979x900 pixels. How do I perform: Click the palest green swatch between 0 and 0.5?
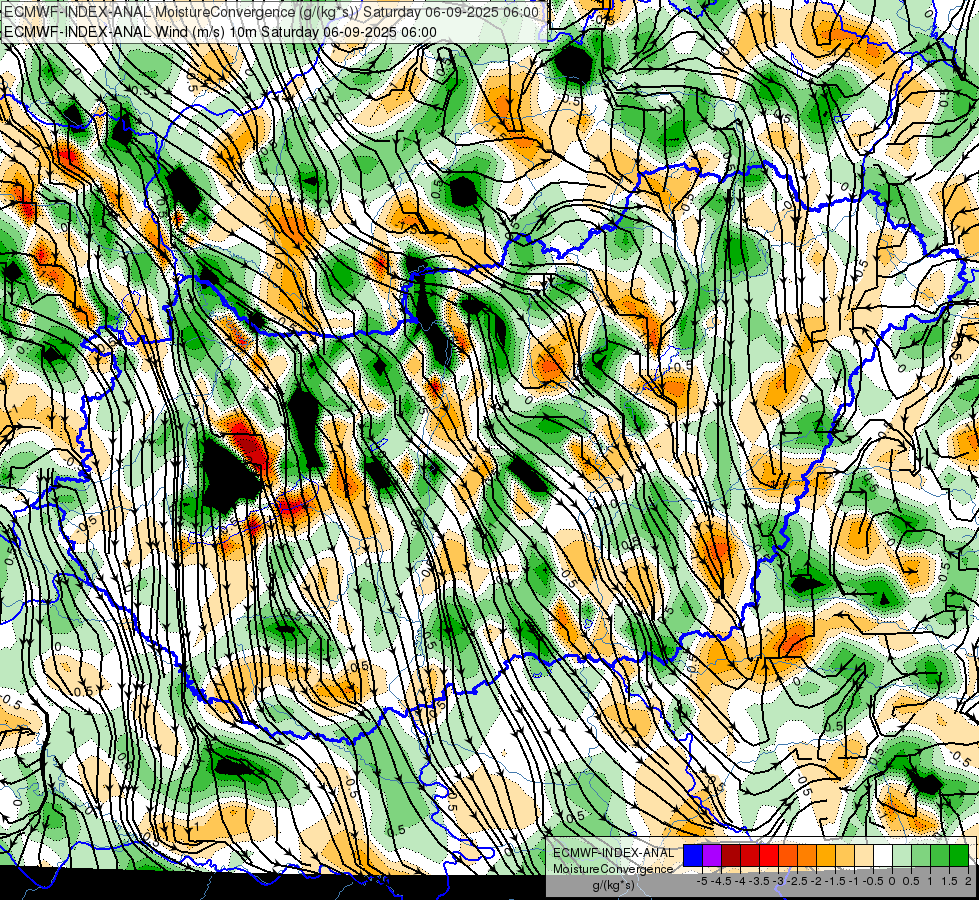pos(902,856)
